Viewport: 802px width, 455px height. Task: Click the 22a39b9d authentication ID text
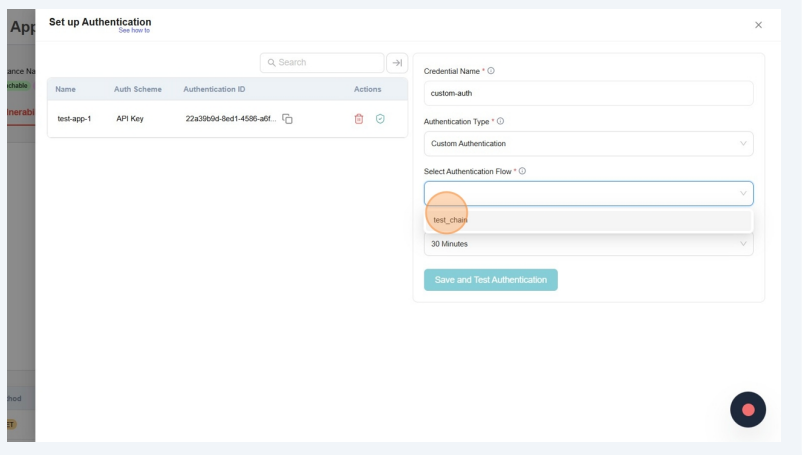point(231,119)
